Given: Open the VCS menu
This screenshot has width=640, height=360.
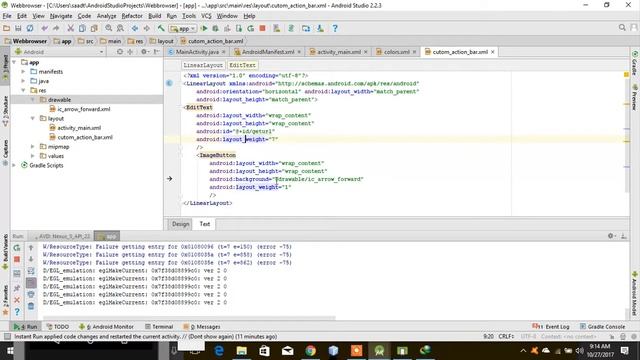Looking at the screenshot, I should click(x=206, y=16).
